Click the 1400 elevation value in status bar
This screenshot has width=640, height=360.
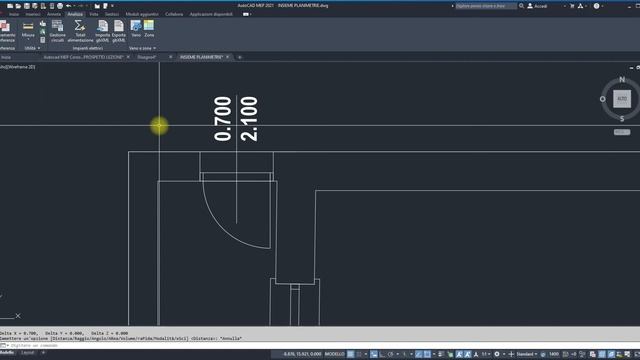tap(554, 354)
